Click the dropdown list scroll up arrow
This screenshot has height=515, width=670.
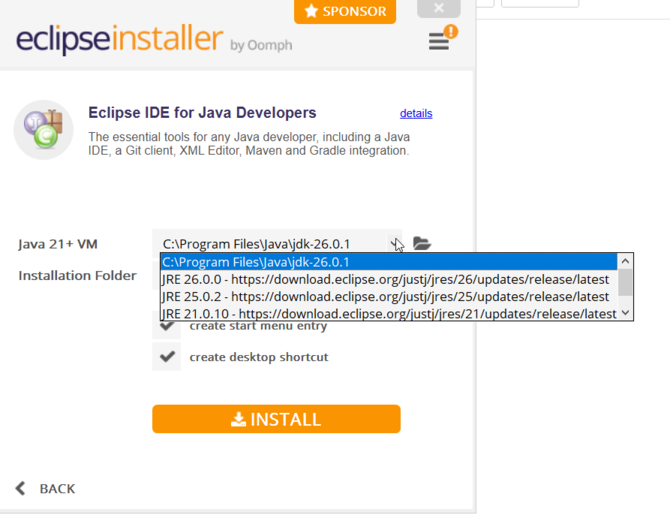pos(625,261)
